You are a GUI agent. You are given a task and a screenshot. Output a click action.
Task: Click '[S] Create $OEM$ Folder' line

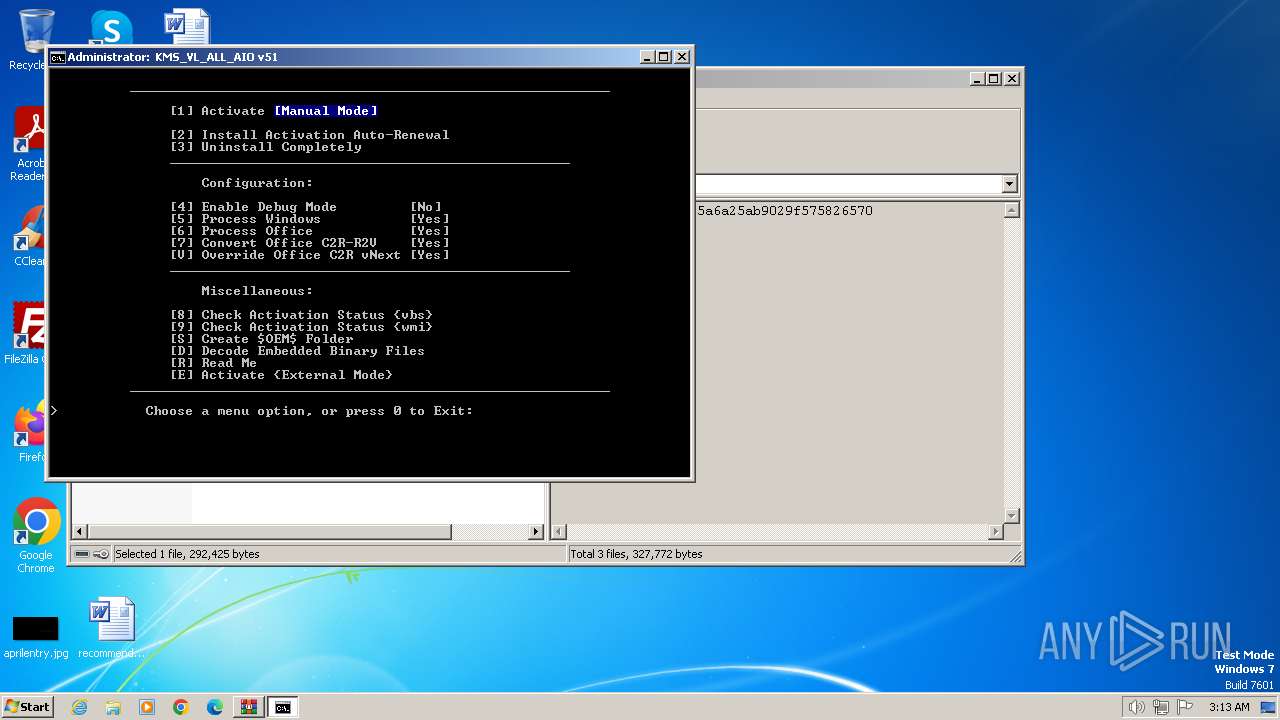262,339
